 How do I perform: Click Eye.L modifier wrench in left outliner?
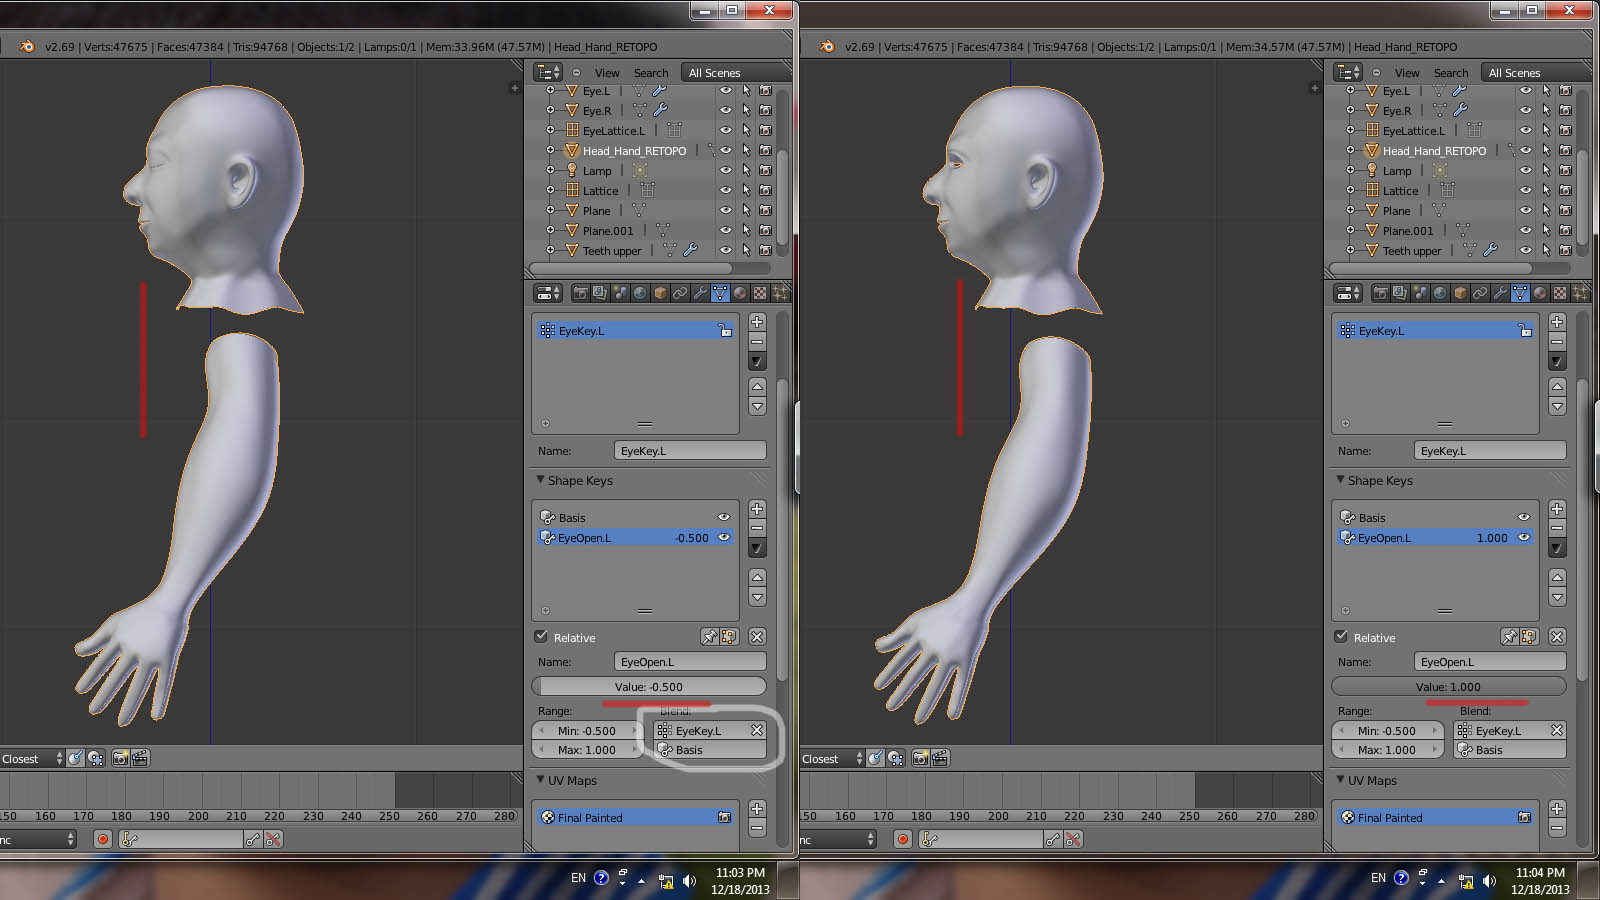pyautogui.click(x=660, y=91)
